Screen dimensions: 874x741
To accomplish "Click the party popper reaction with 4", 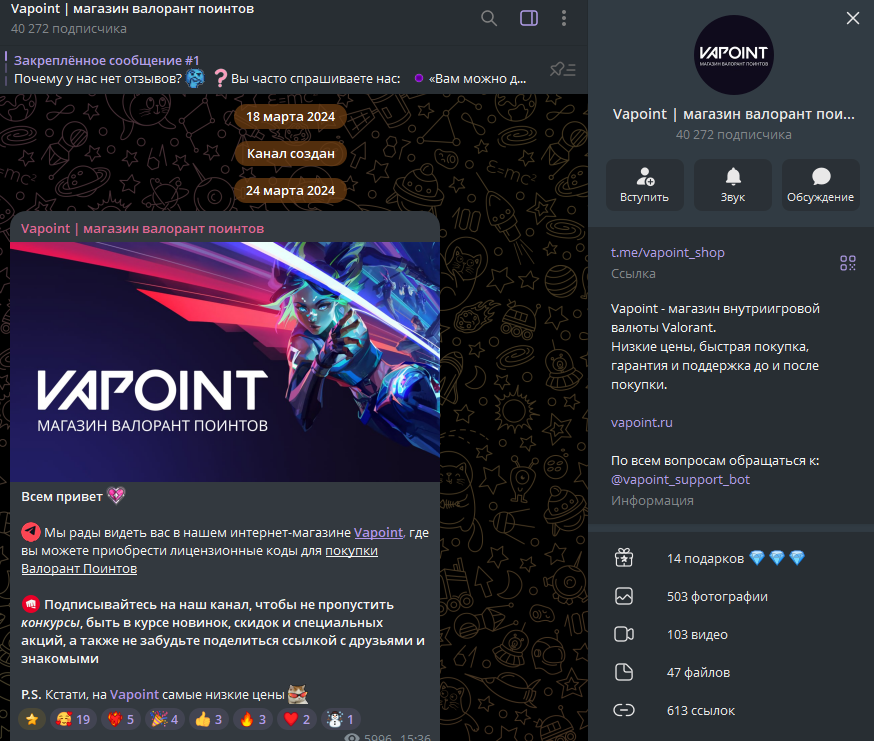I will (165, 719).
